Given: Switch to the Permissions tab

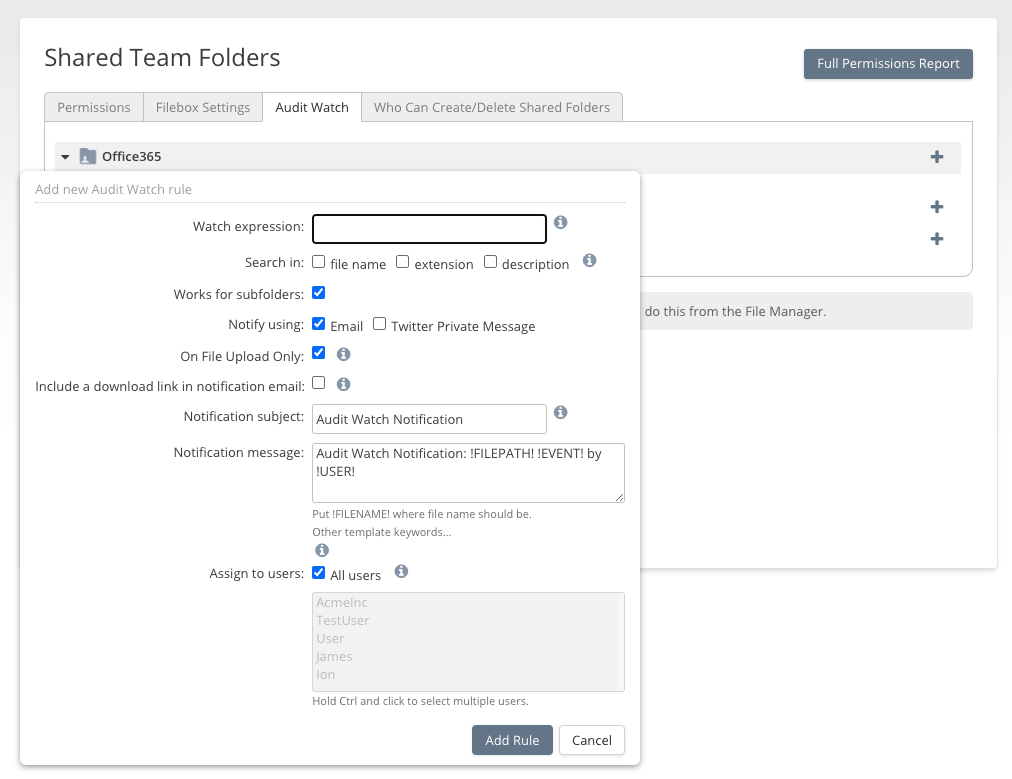Looking at the screenshot, I should click(x=94, y=107).
